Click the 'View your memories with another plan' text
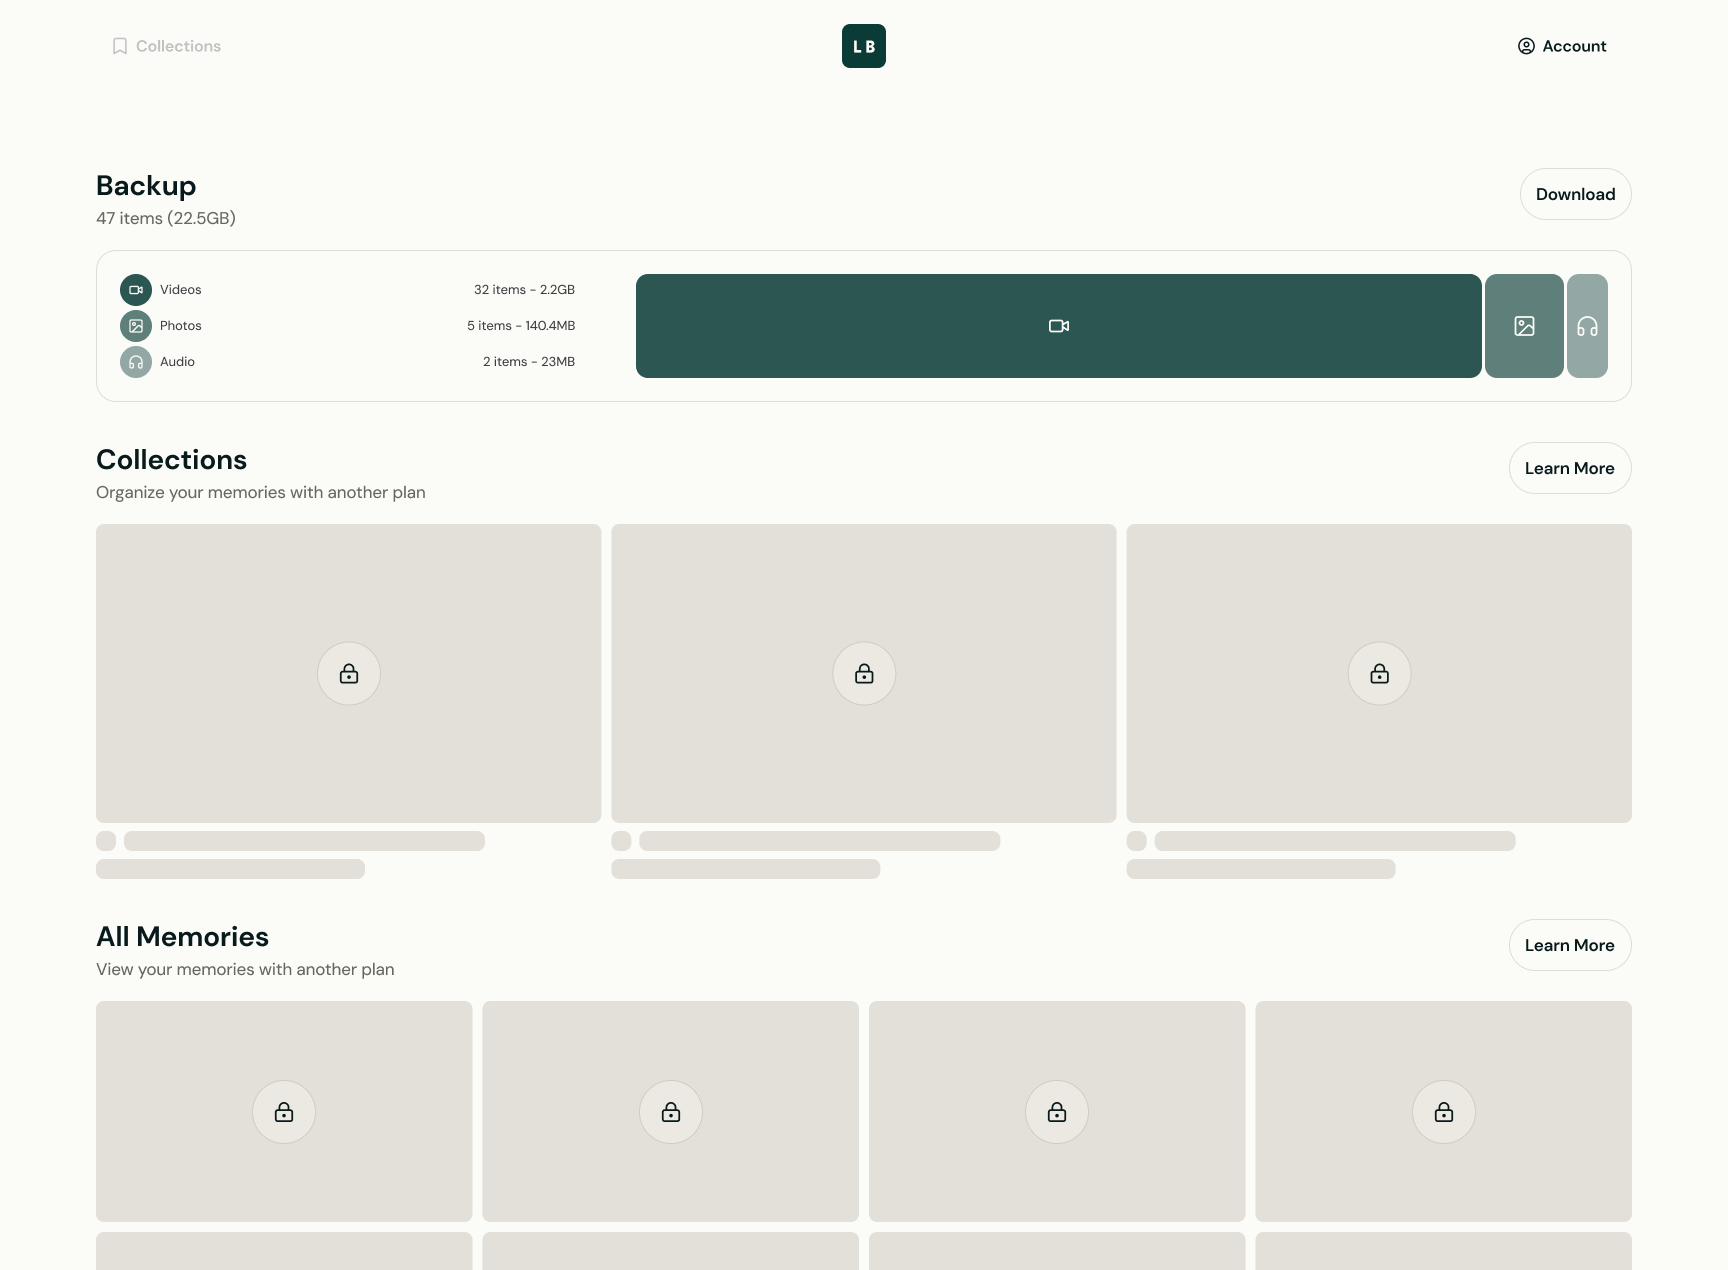Viewport: 1728px width, 1270px height. click(245, 969)
